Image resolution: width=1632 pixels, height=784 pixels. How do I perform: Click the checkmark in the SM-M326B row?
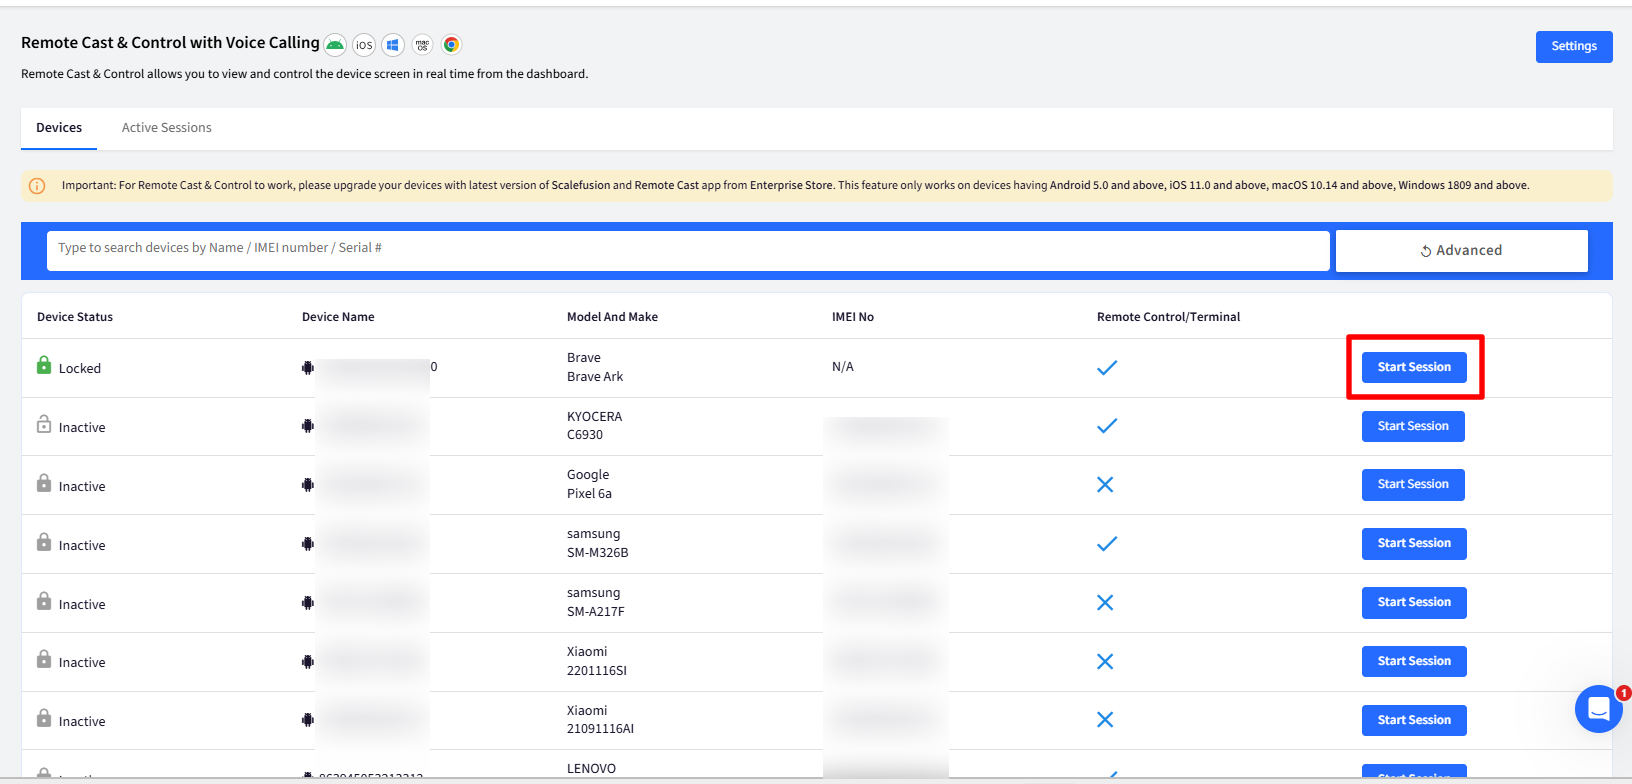pyautogui.click(x=1107, y=544)
